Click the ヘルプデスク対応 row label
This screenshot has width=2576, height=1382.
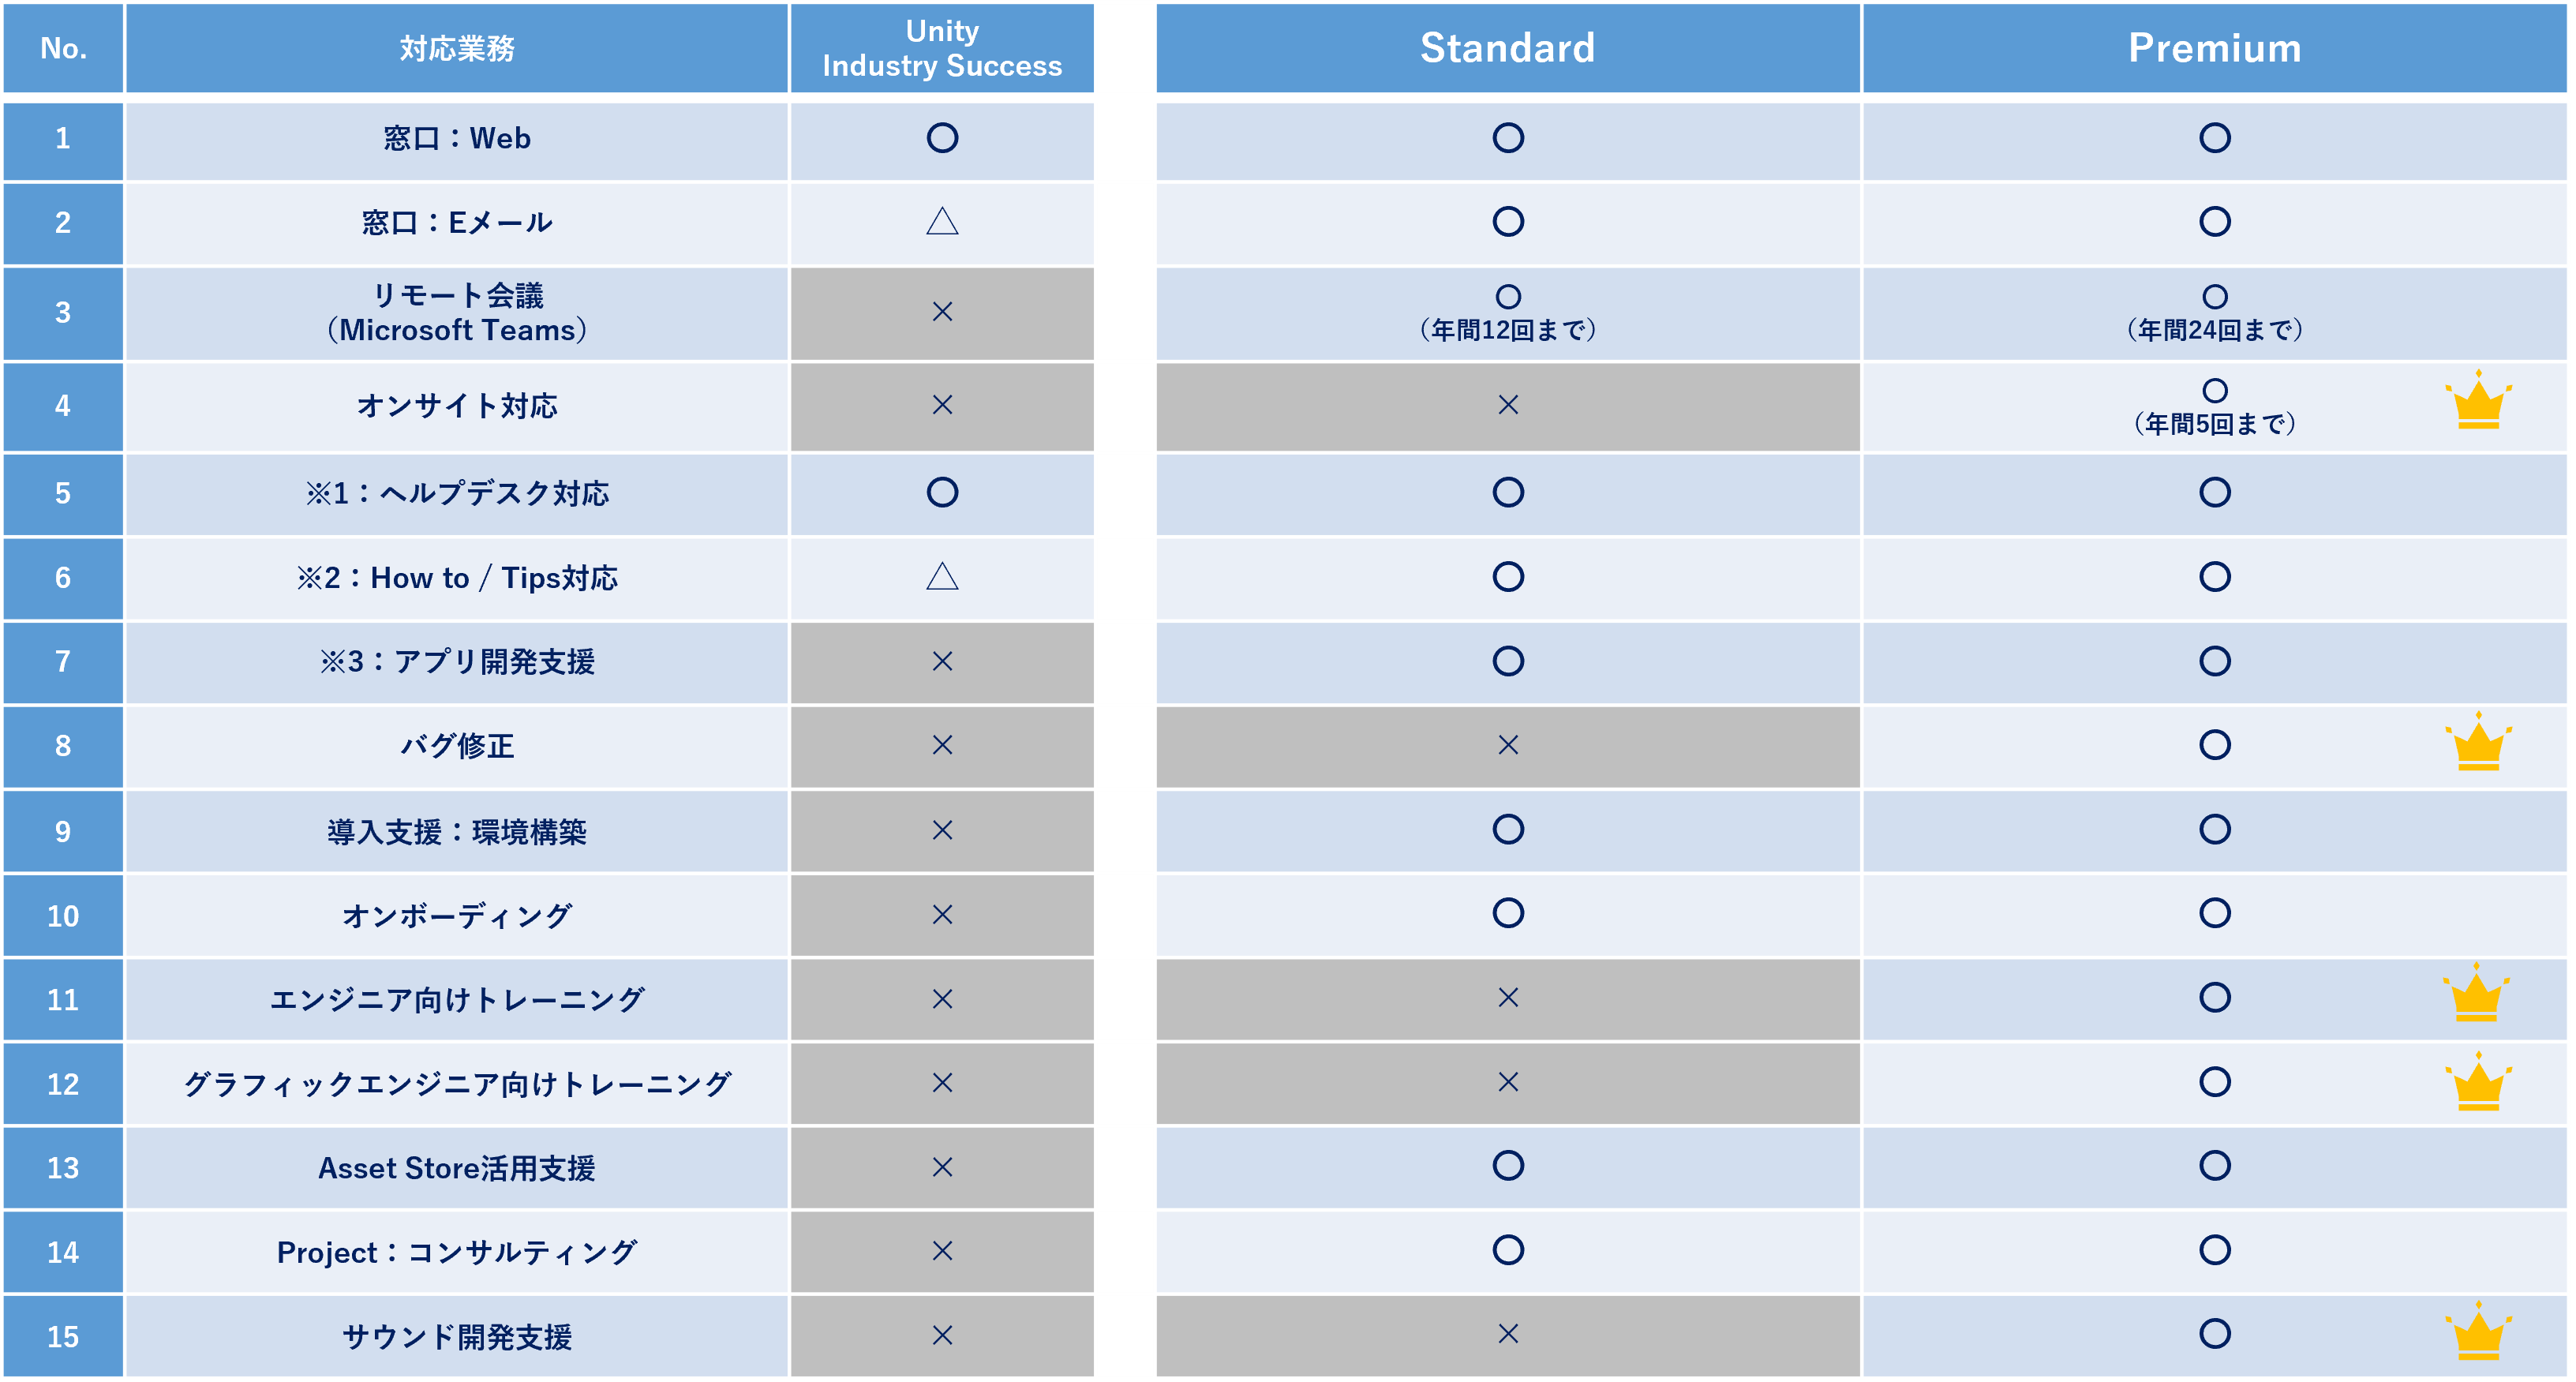(x=457, y=493)
